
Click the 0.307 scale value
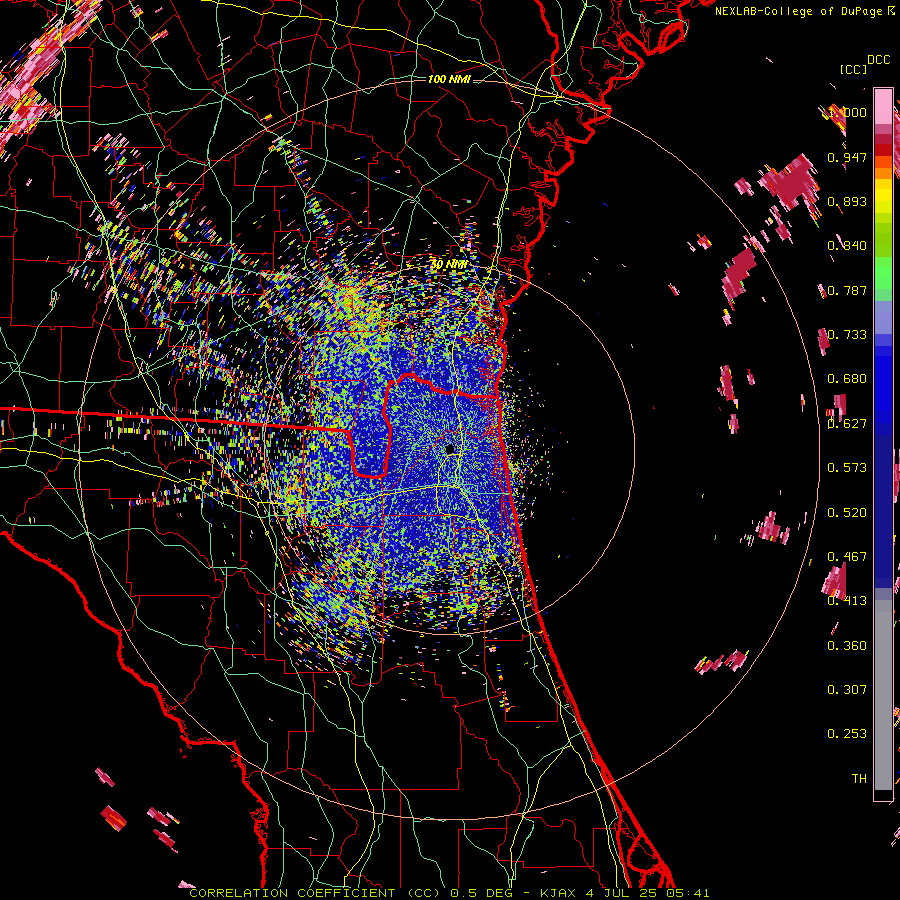tap(847, 690)
